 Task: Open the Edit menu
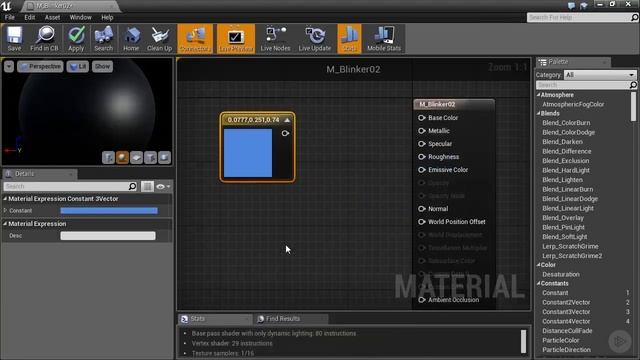point(29,17)
